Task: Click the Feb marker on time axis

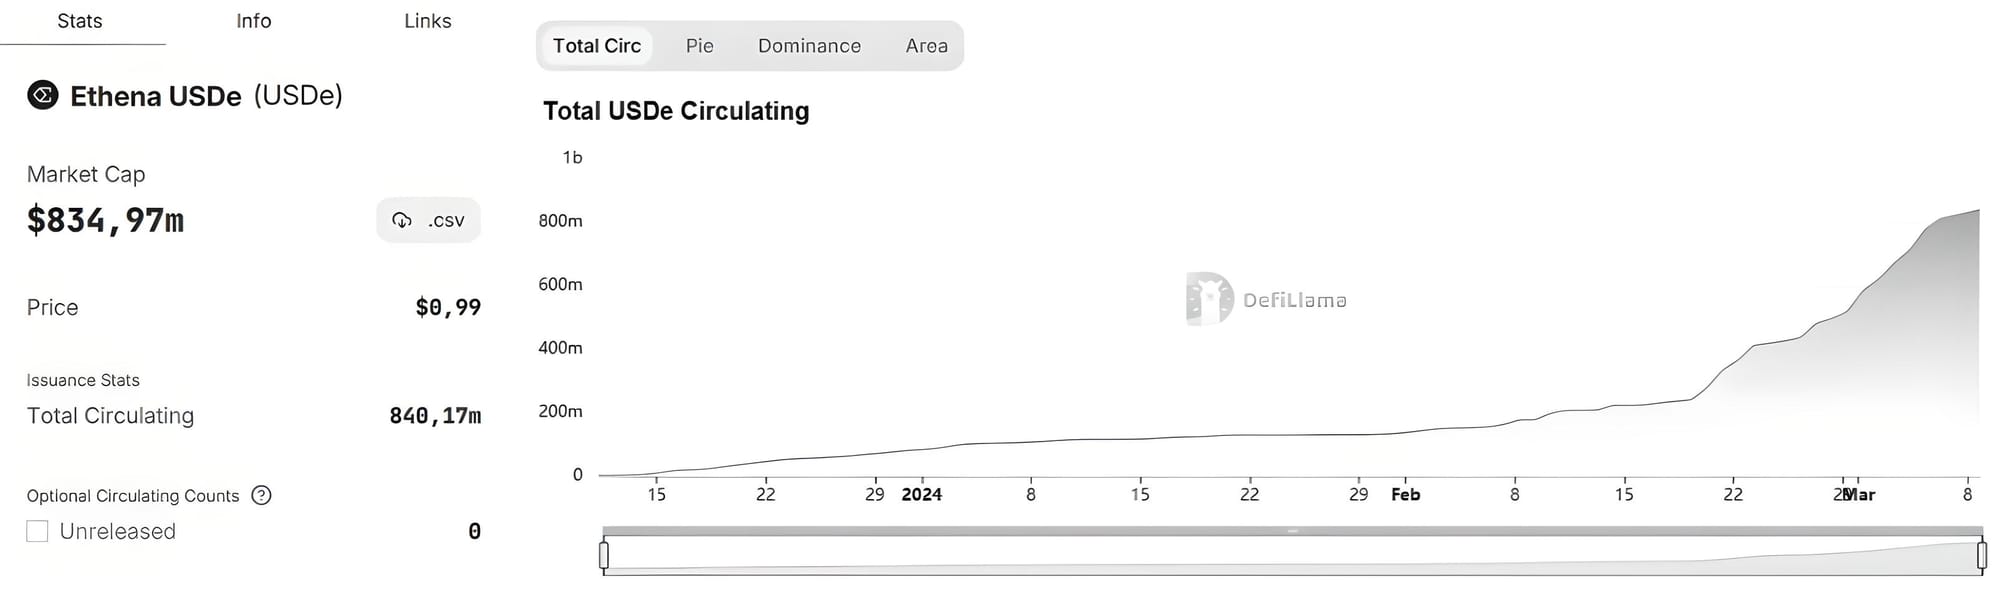Action: [1405, 494]
